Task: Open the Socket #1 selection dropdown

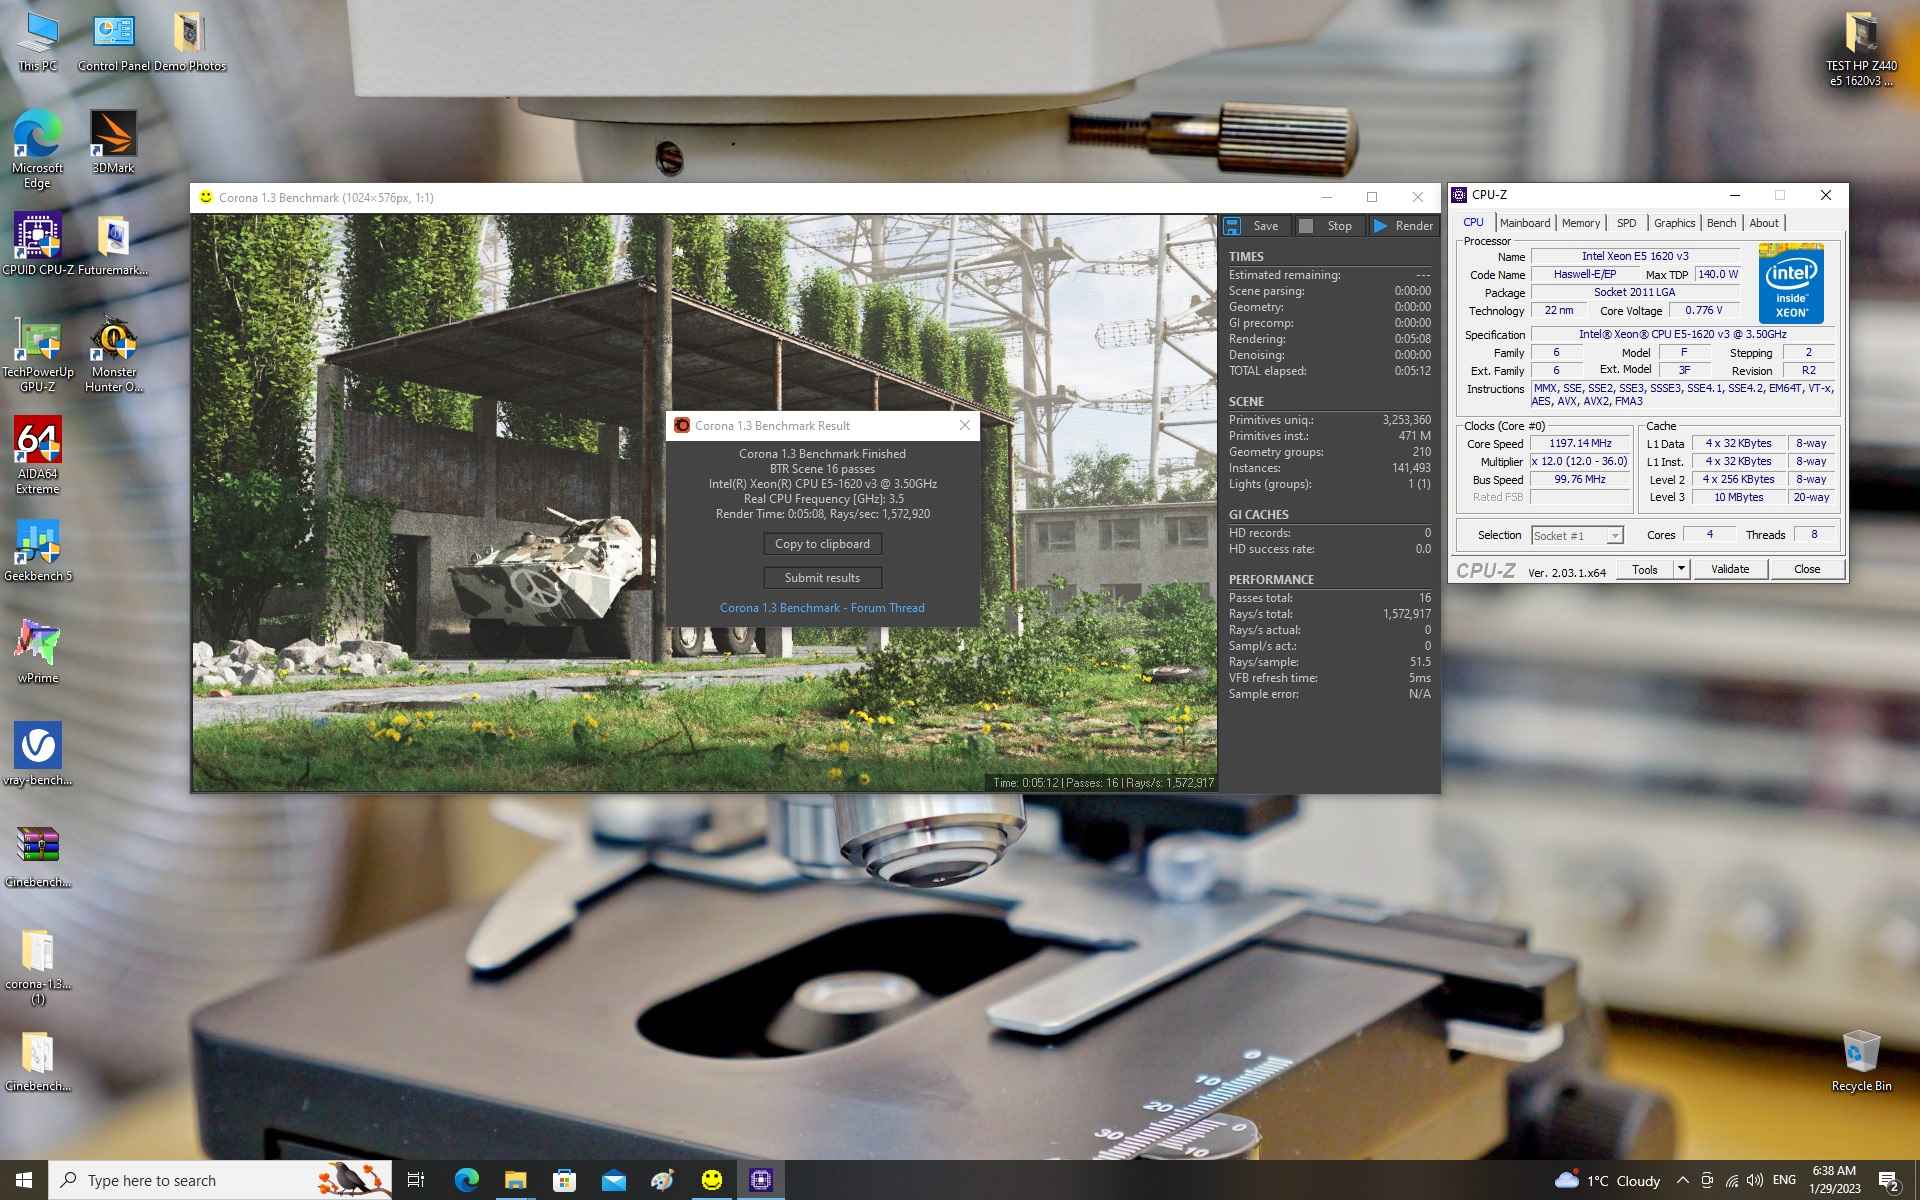Action: pyautogui.click(x=1613, y=534)
